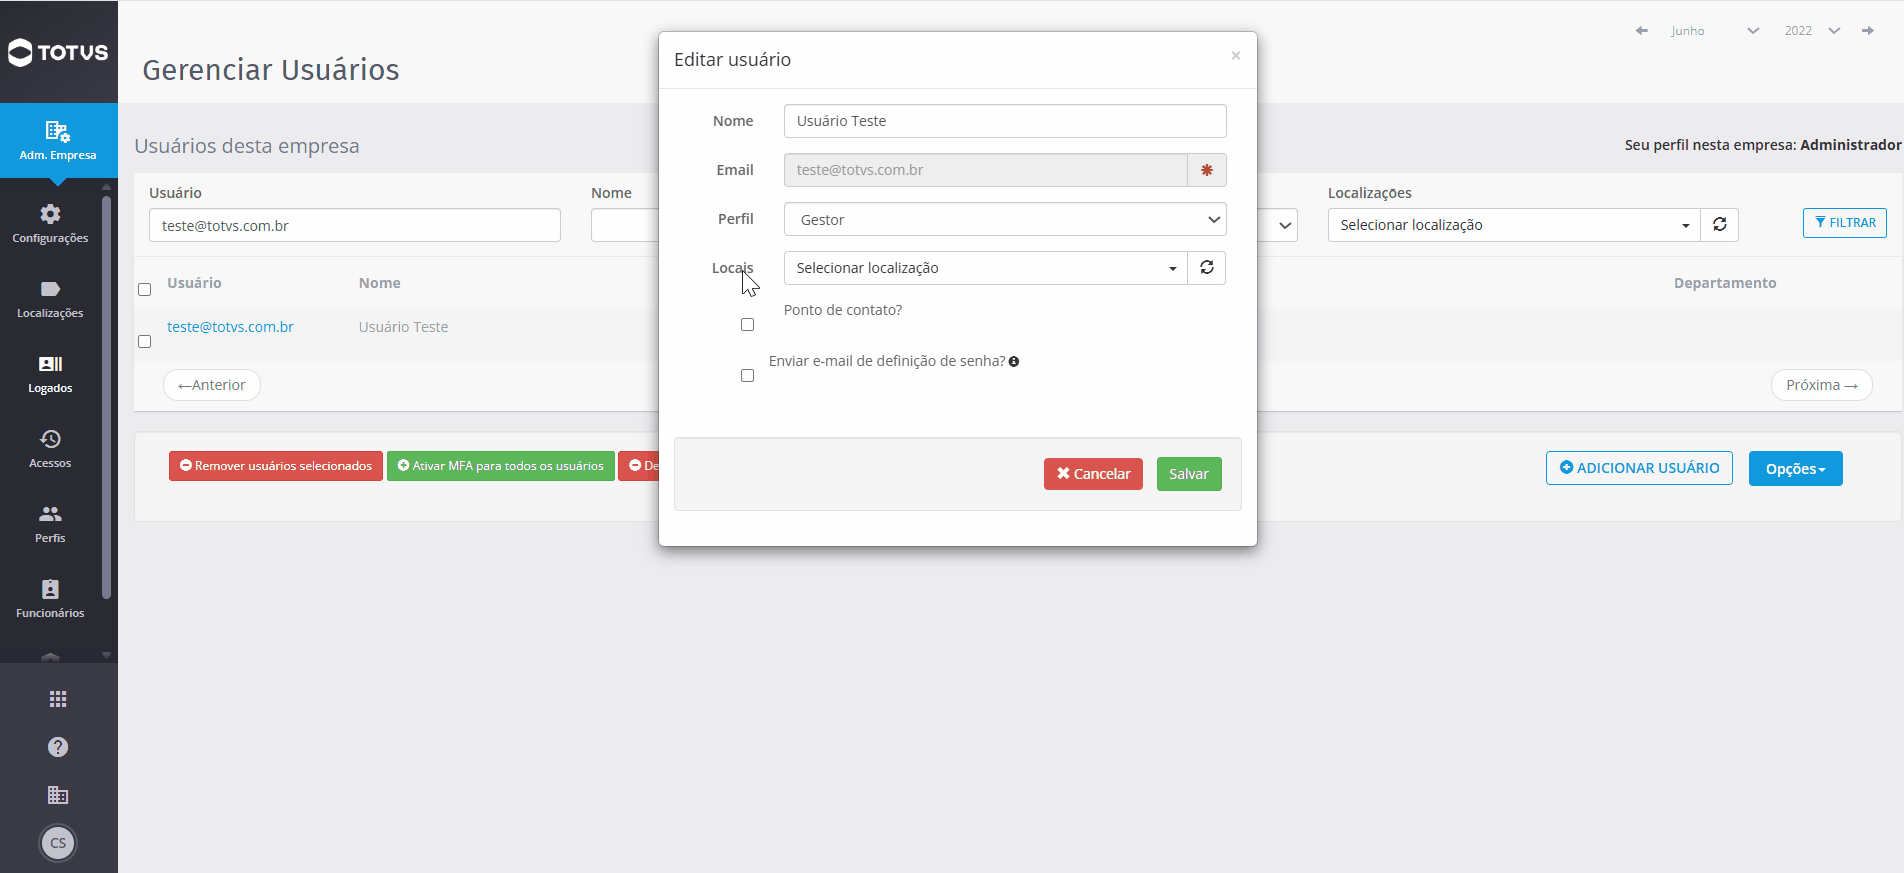This screenshot has height=873, width=1904.
Task: Open Localizações in the sidebar
Action: 50,299
